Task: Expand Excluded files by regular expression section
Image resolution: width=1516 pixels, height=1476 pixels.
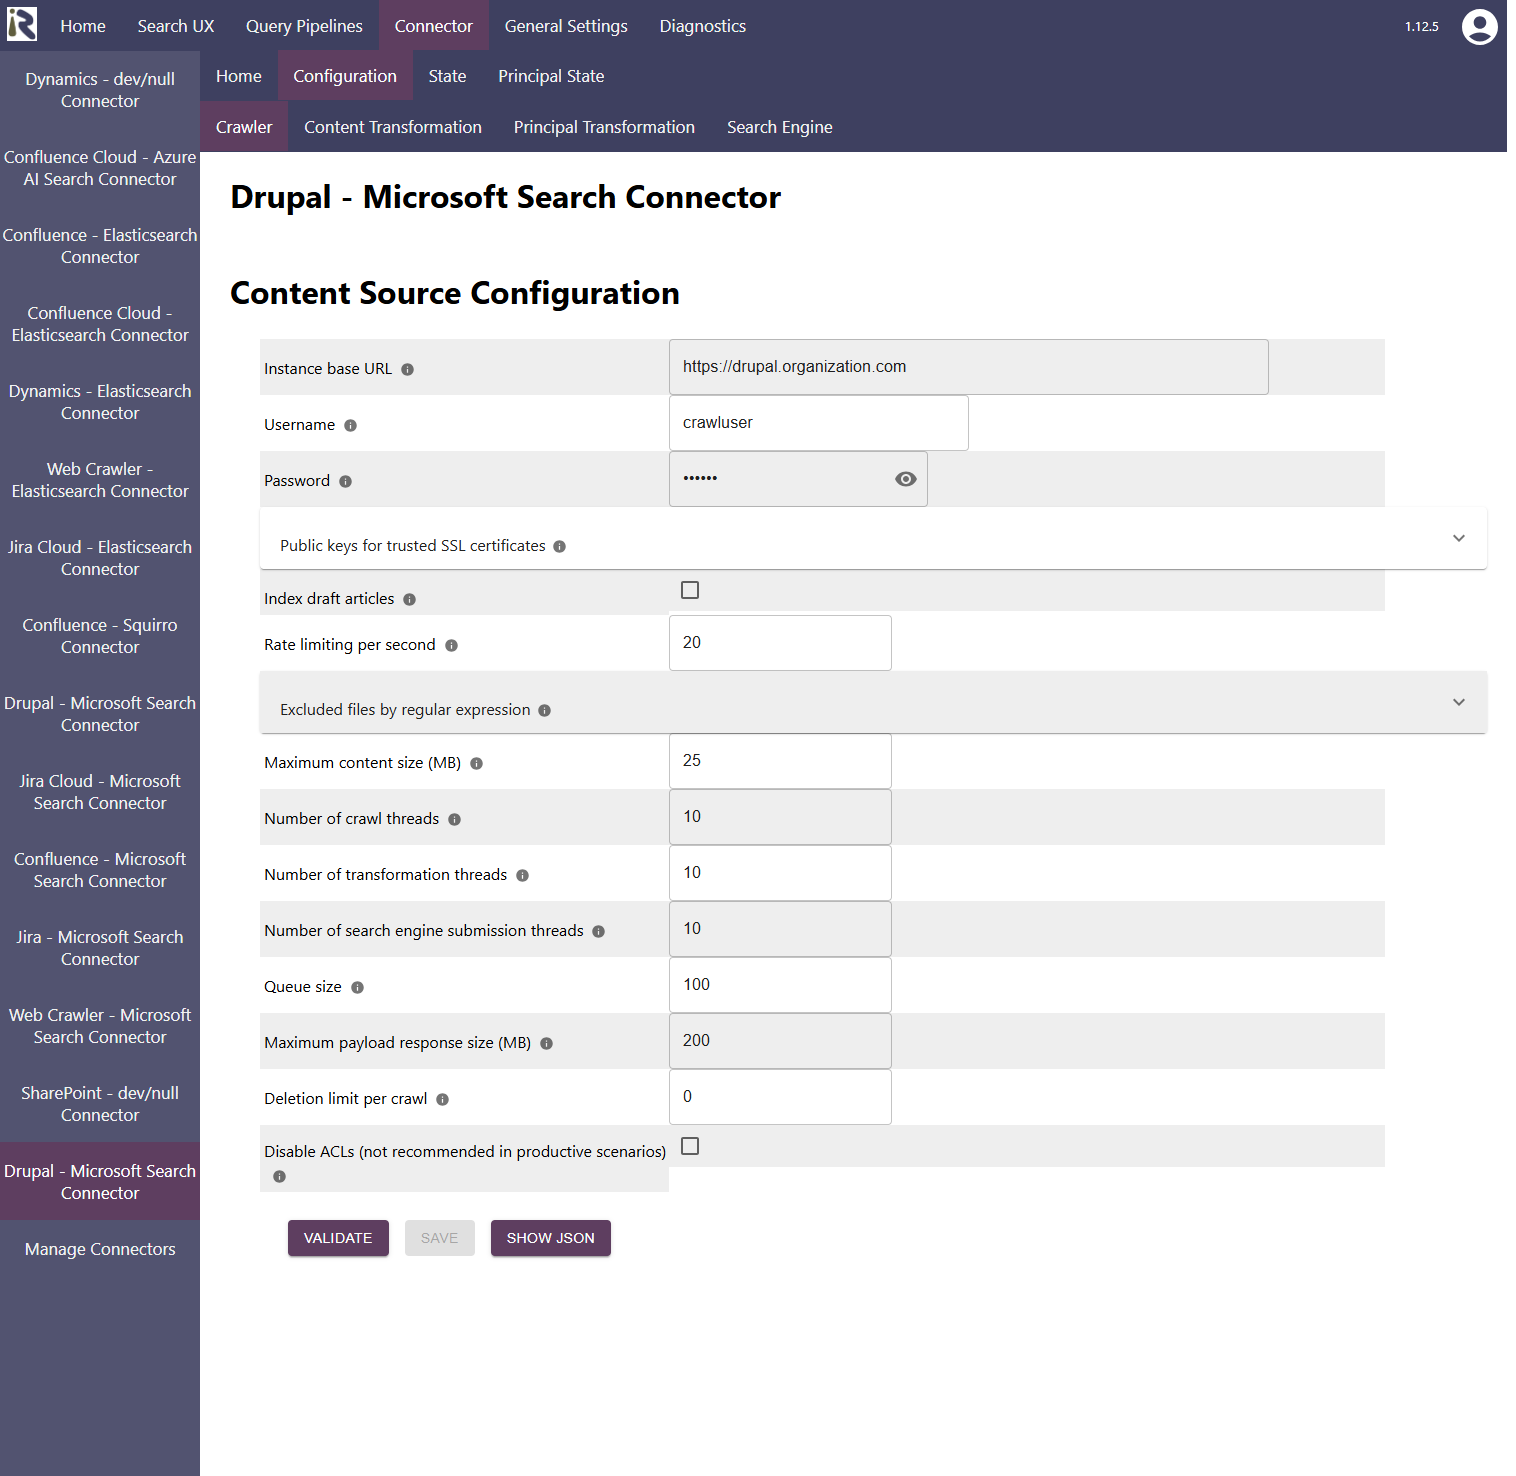Action: point(1458,703)
